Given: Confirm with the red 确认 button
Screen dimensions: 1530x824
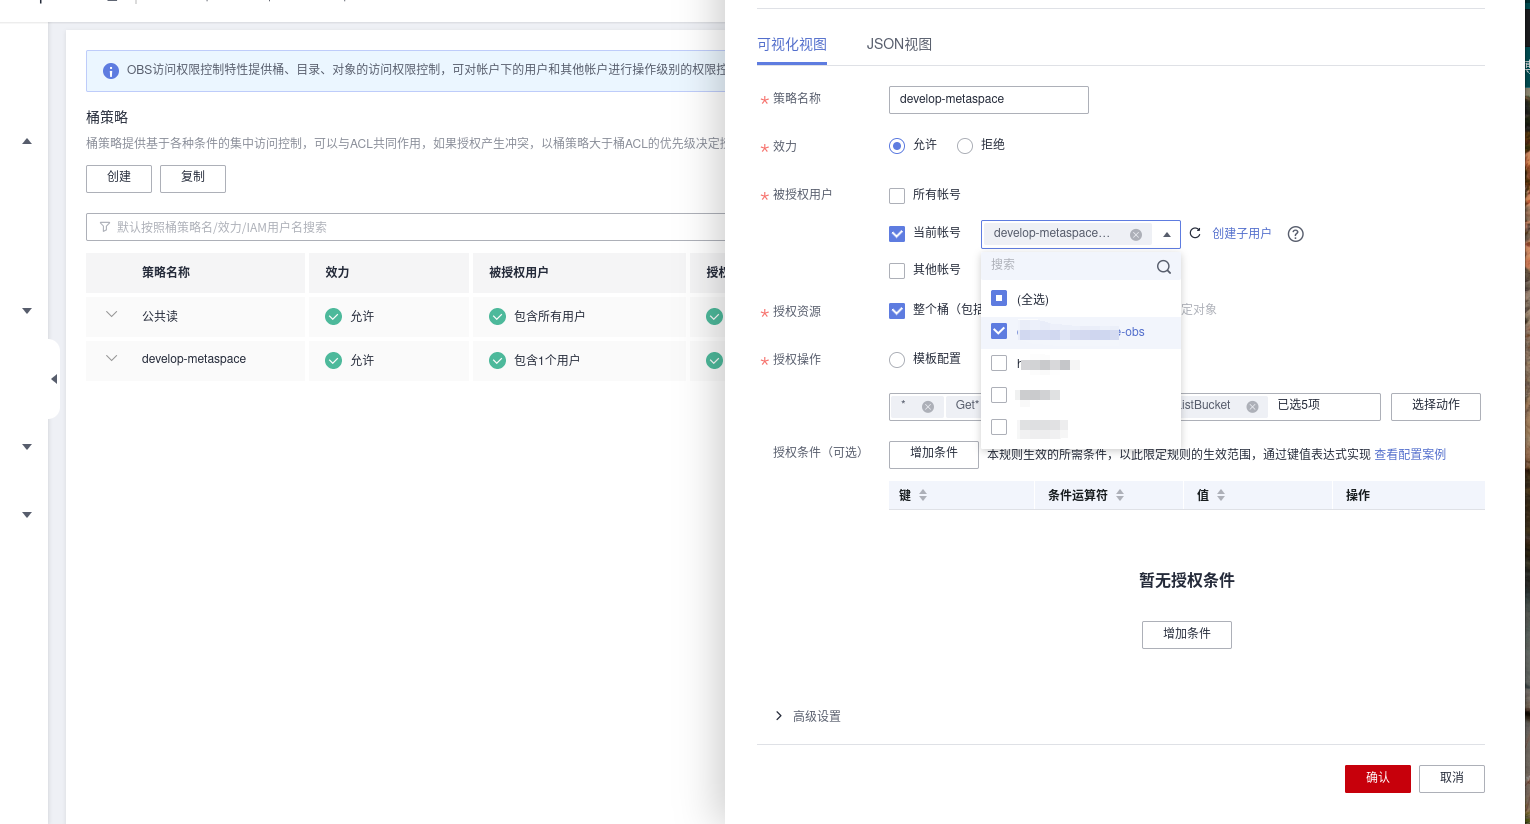Looking at the screenshot, I should click(1378, 779).
